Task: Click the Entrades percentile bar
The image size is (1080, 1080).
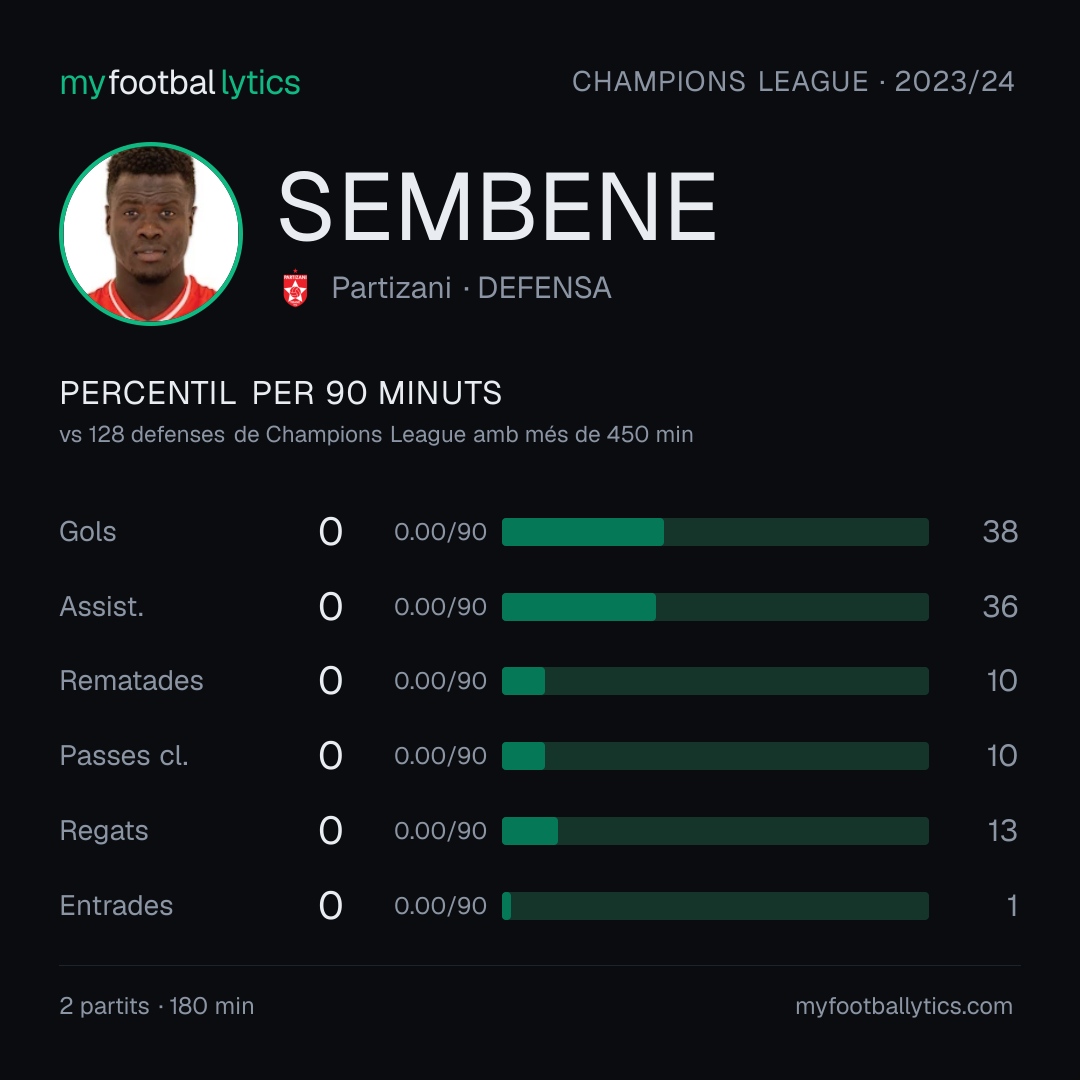Action: pyautogui.click(x=715, y=906)
